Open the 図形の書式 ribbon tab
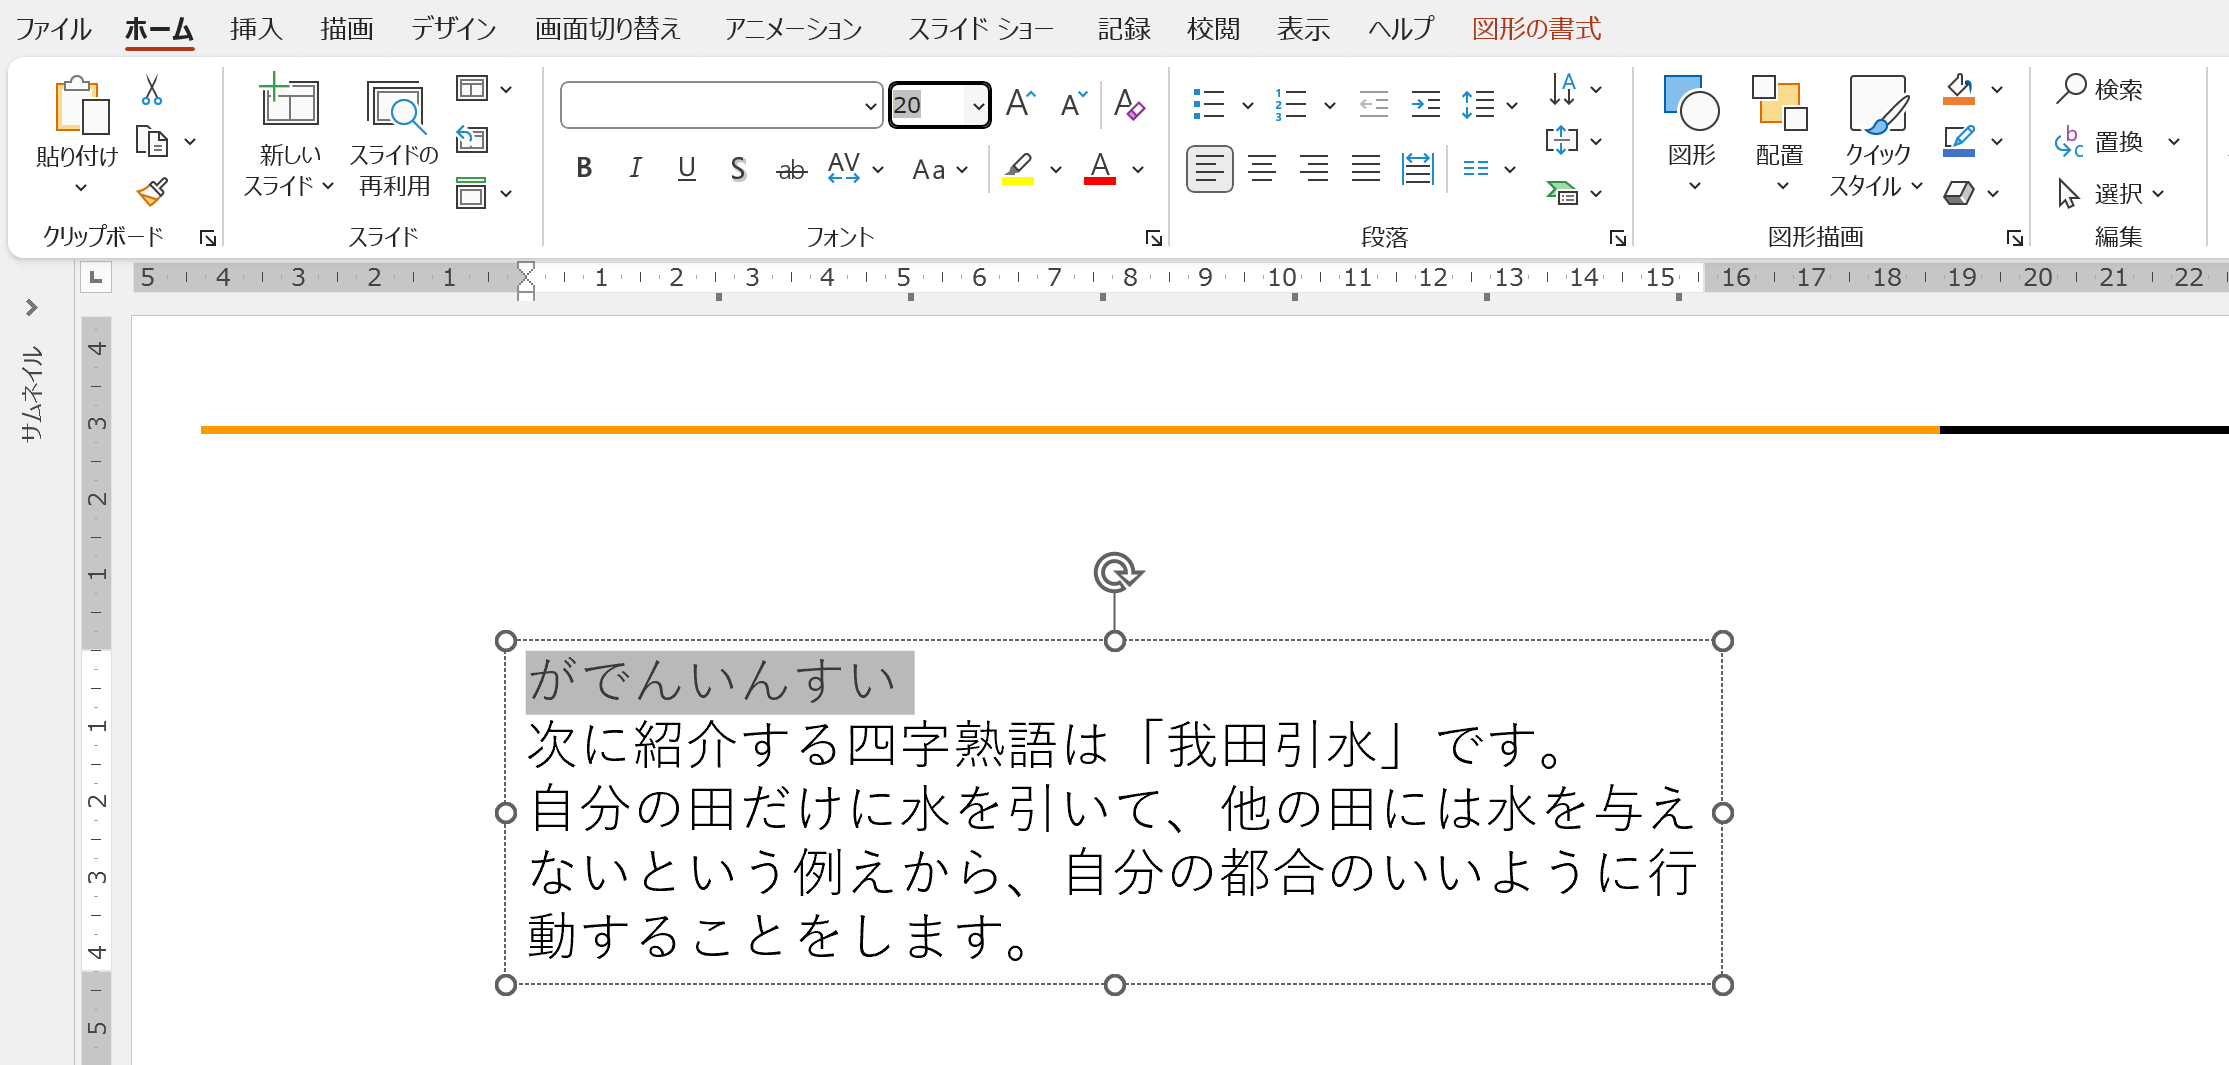The height and width of the screenshot is (1065, 2229). point(1535,29)
